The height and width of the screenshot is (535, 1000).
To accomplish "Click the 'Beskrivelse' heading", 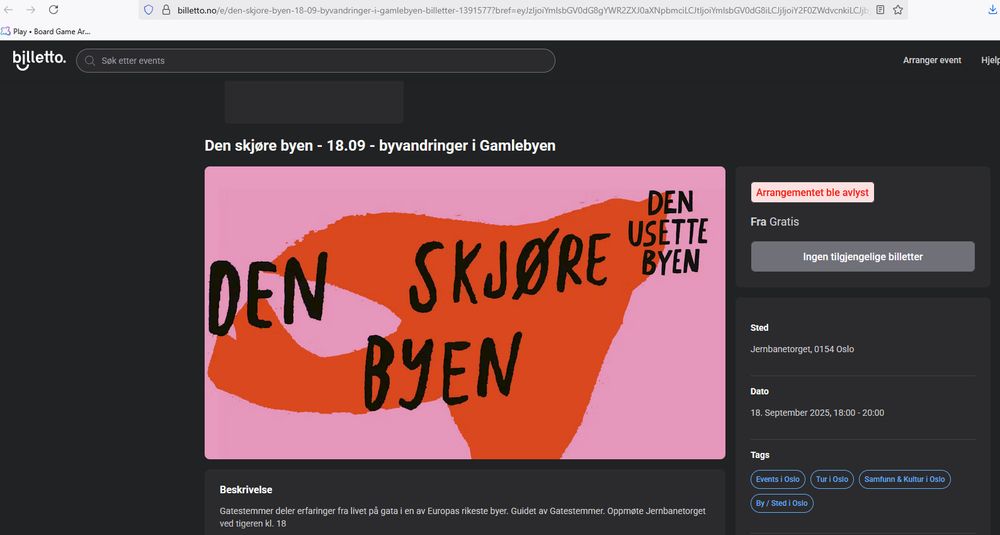I will tap(246, 490).
